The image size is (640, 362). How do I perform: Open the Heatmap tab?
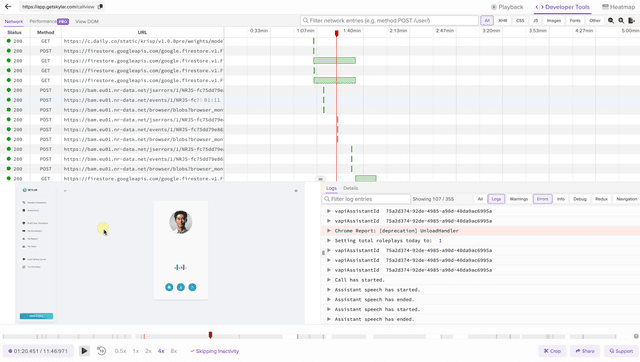tap(619, 7)
